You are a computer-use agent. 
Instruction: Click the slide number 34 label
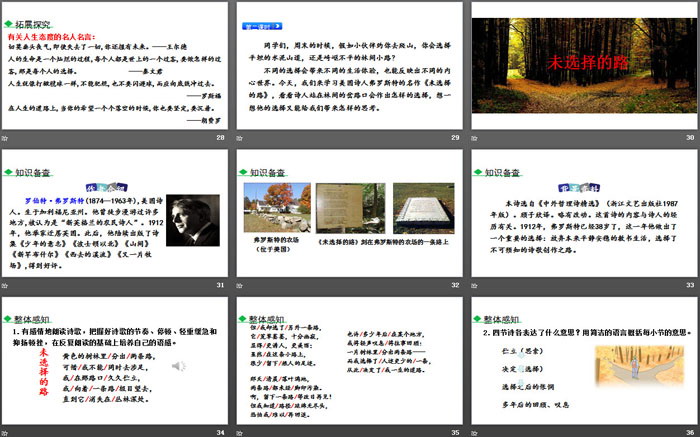220,432
